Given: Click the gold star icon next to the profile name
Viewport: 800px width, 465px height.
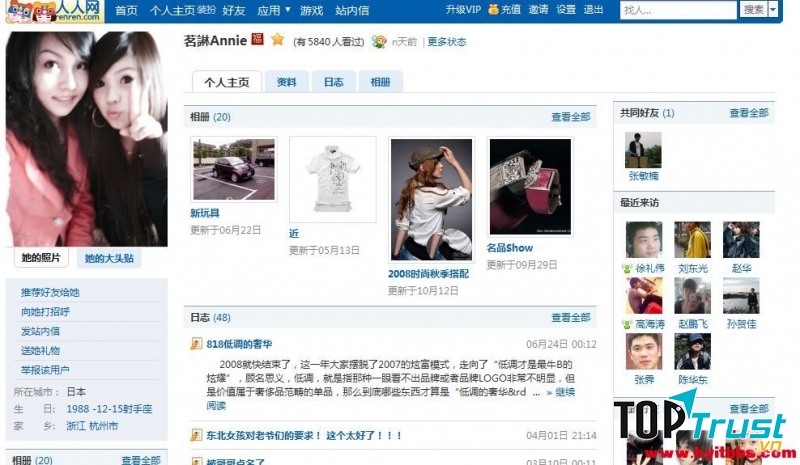Looking at the screenshot, I should 277,40.
